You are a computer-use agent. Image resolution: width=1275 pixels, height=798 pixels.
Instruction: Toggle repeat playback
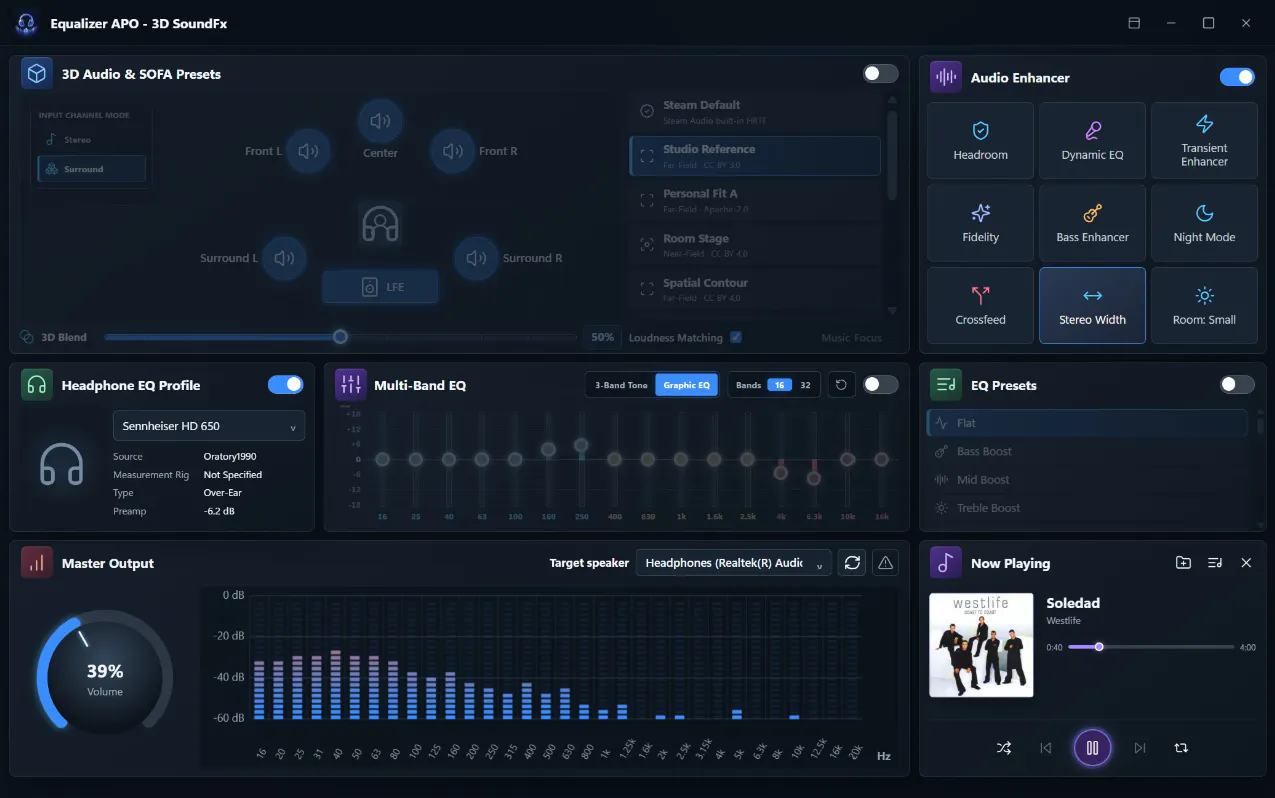point(1181,747)
